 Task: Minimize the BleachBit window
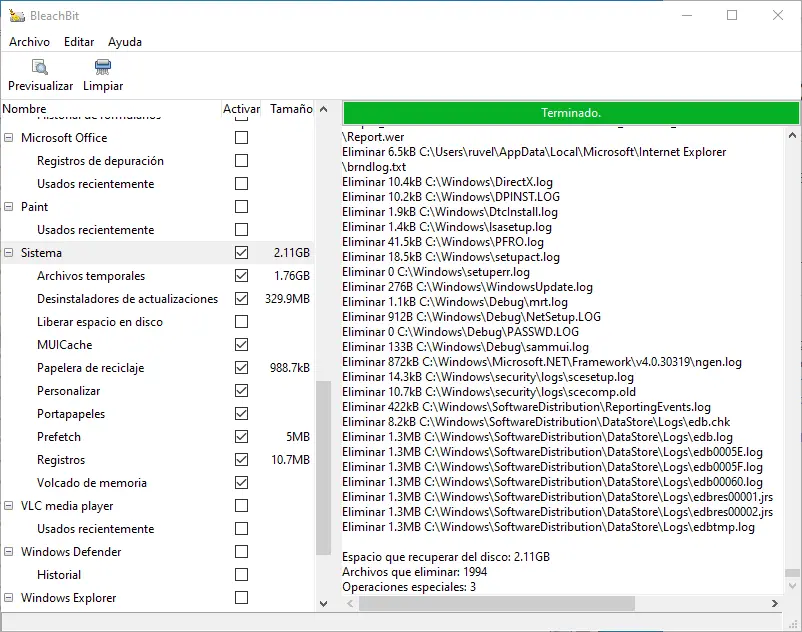[687, 15]
